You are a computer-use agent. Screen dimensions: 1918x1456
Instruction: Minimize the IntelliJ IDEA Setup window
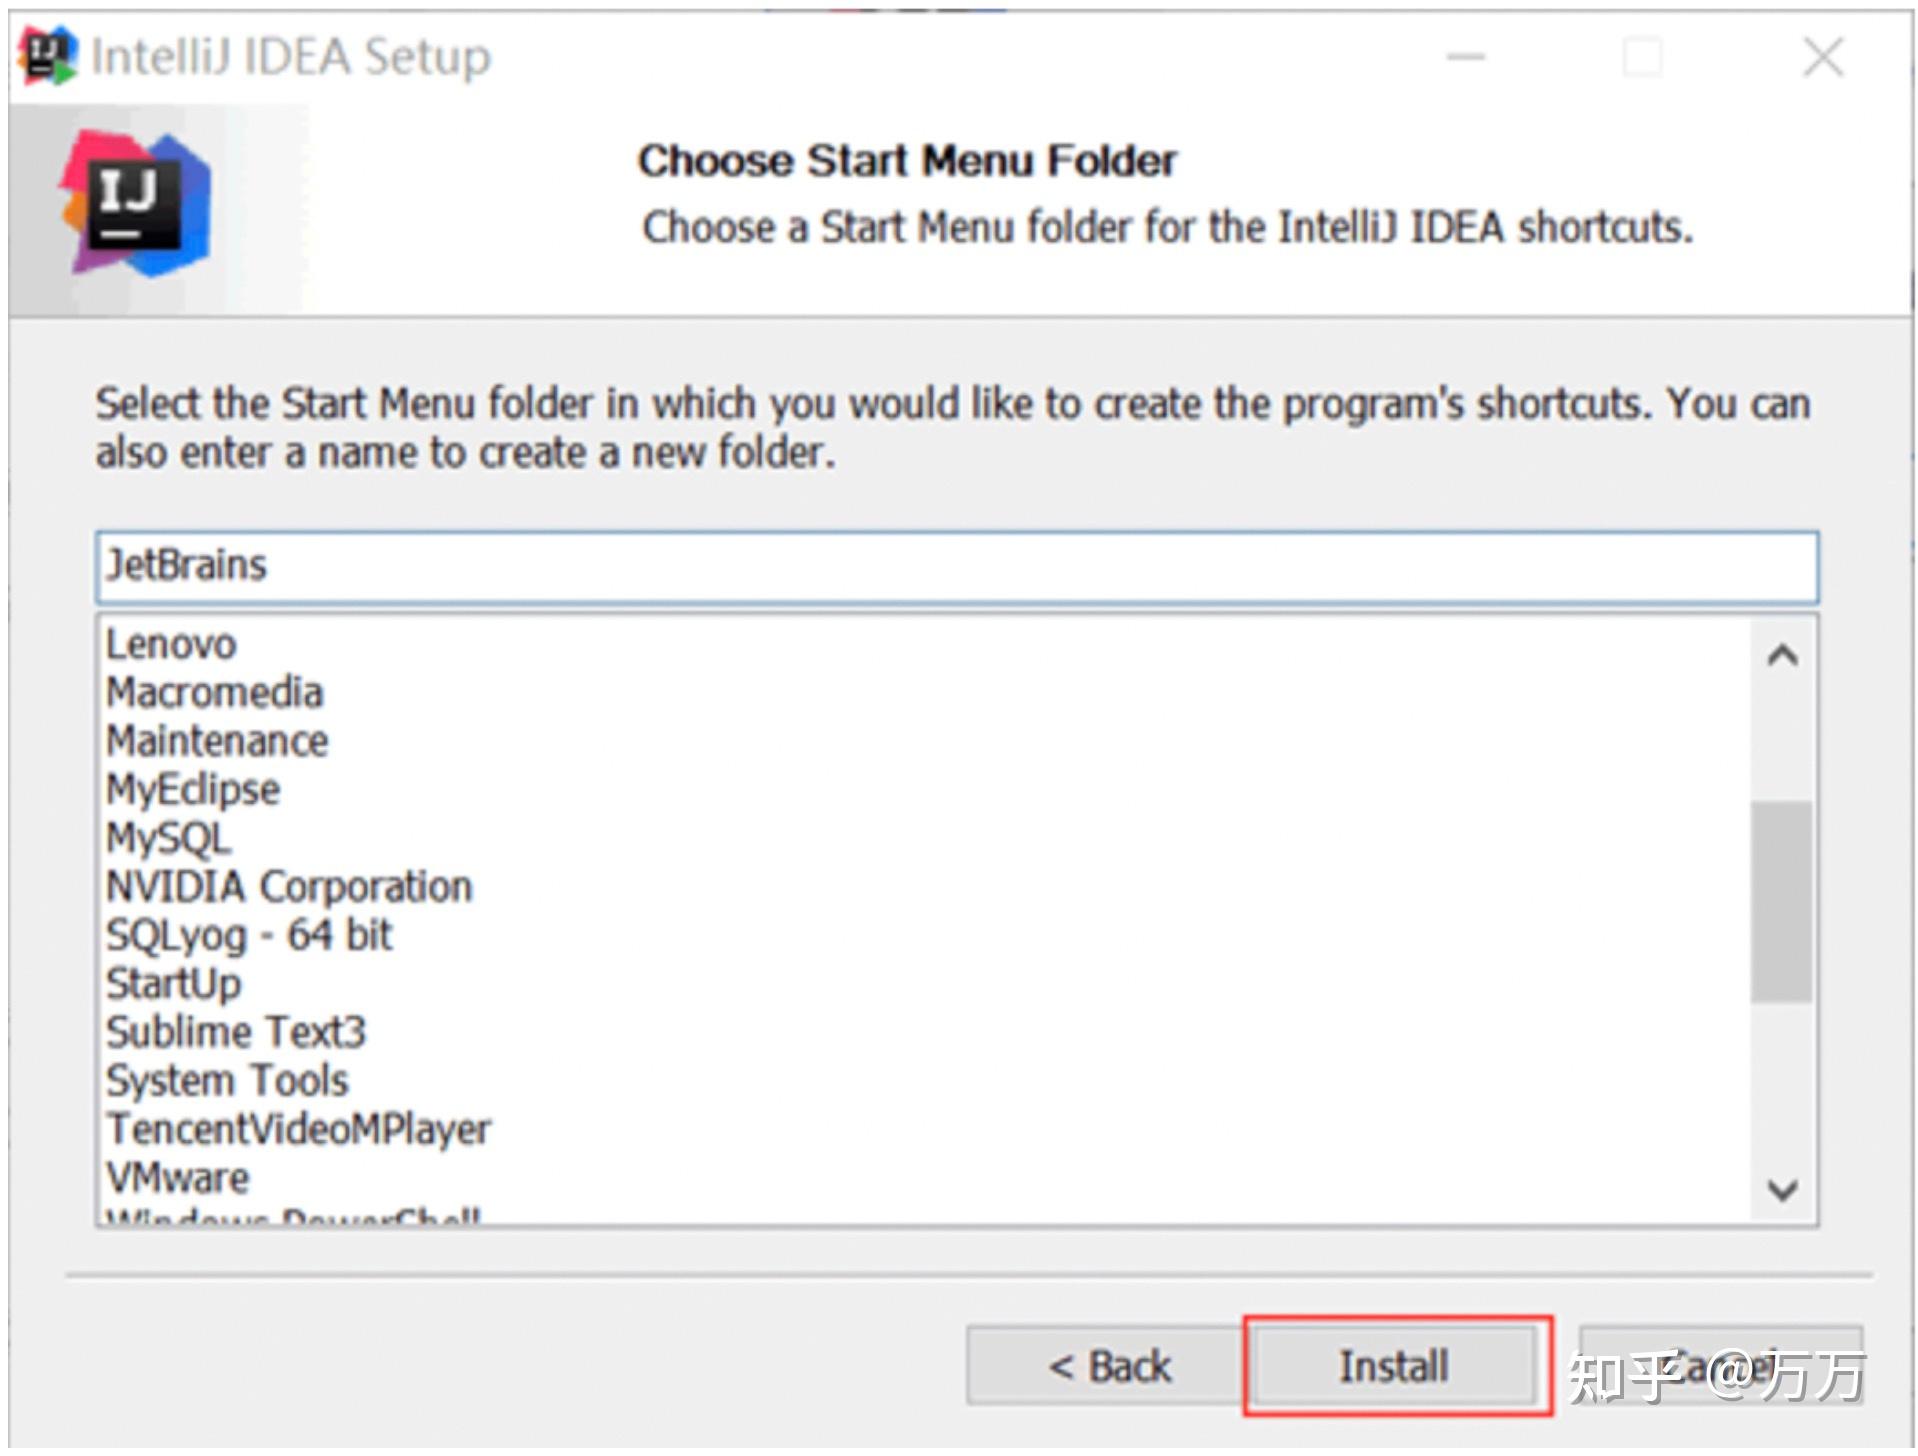1465,57
